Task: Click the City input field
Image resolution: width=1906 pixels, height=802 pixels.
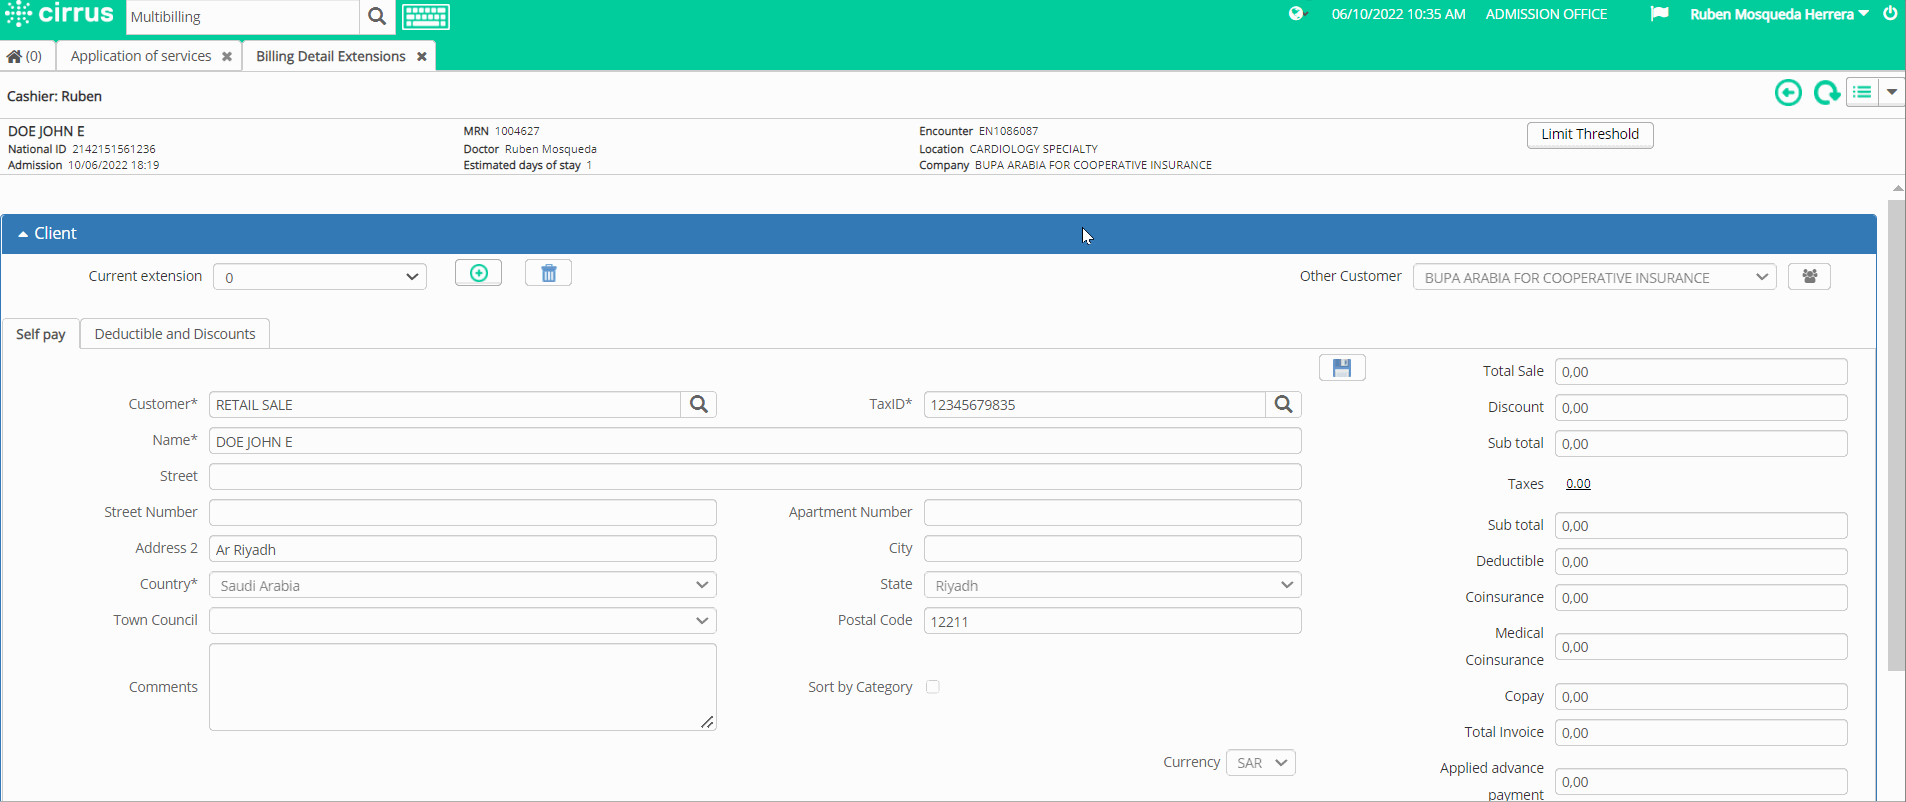Action: [1113, 549]
